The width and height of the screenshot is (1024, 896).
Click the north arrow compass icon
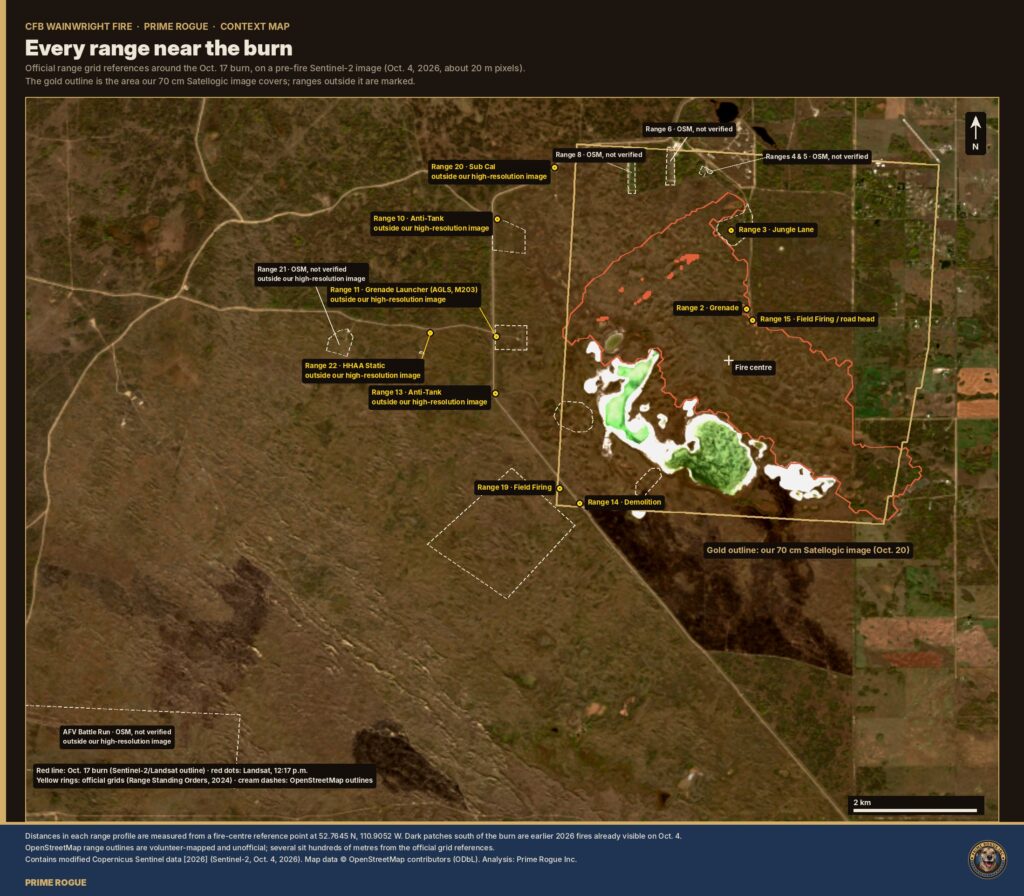click(975, 133)
